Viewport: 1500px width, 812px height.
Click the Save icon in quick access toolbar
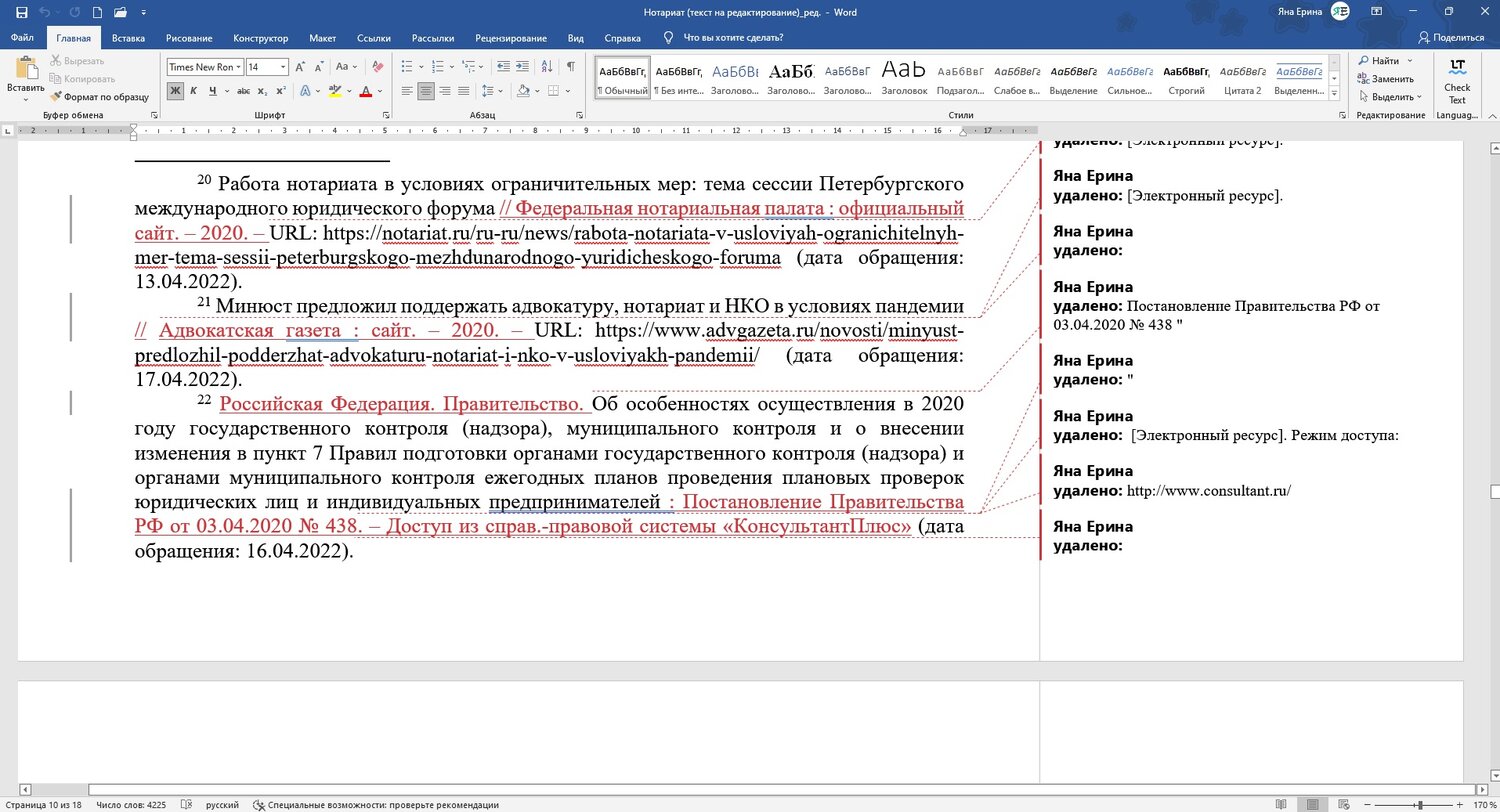(21, 12)
